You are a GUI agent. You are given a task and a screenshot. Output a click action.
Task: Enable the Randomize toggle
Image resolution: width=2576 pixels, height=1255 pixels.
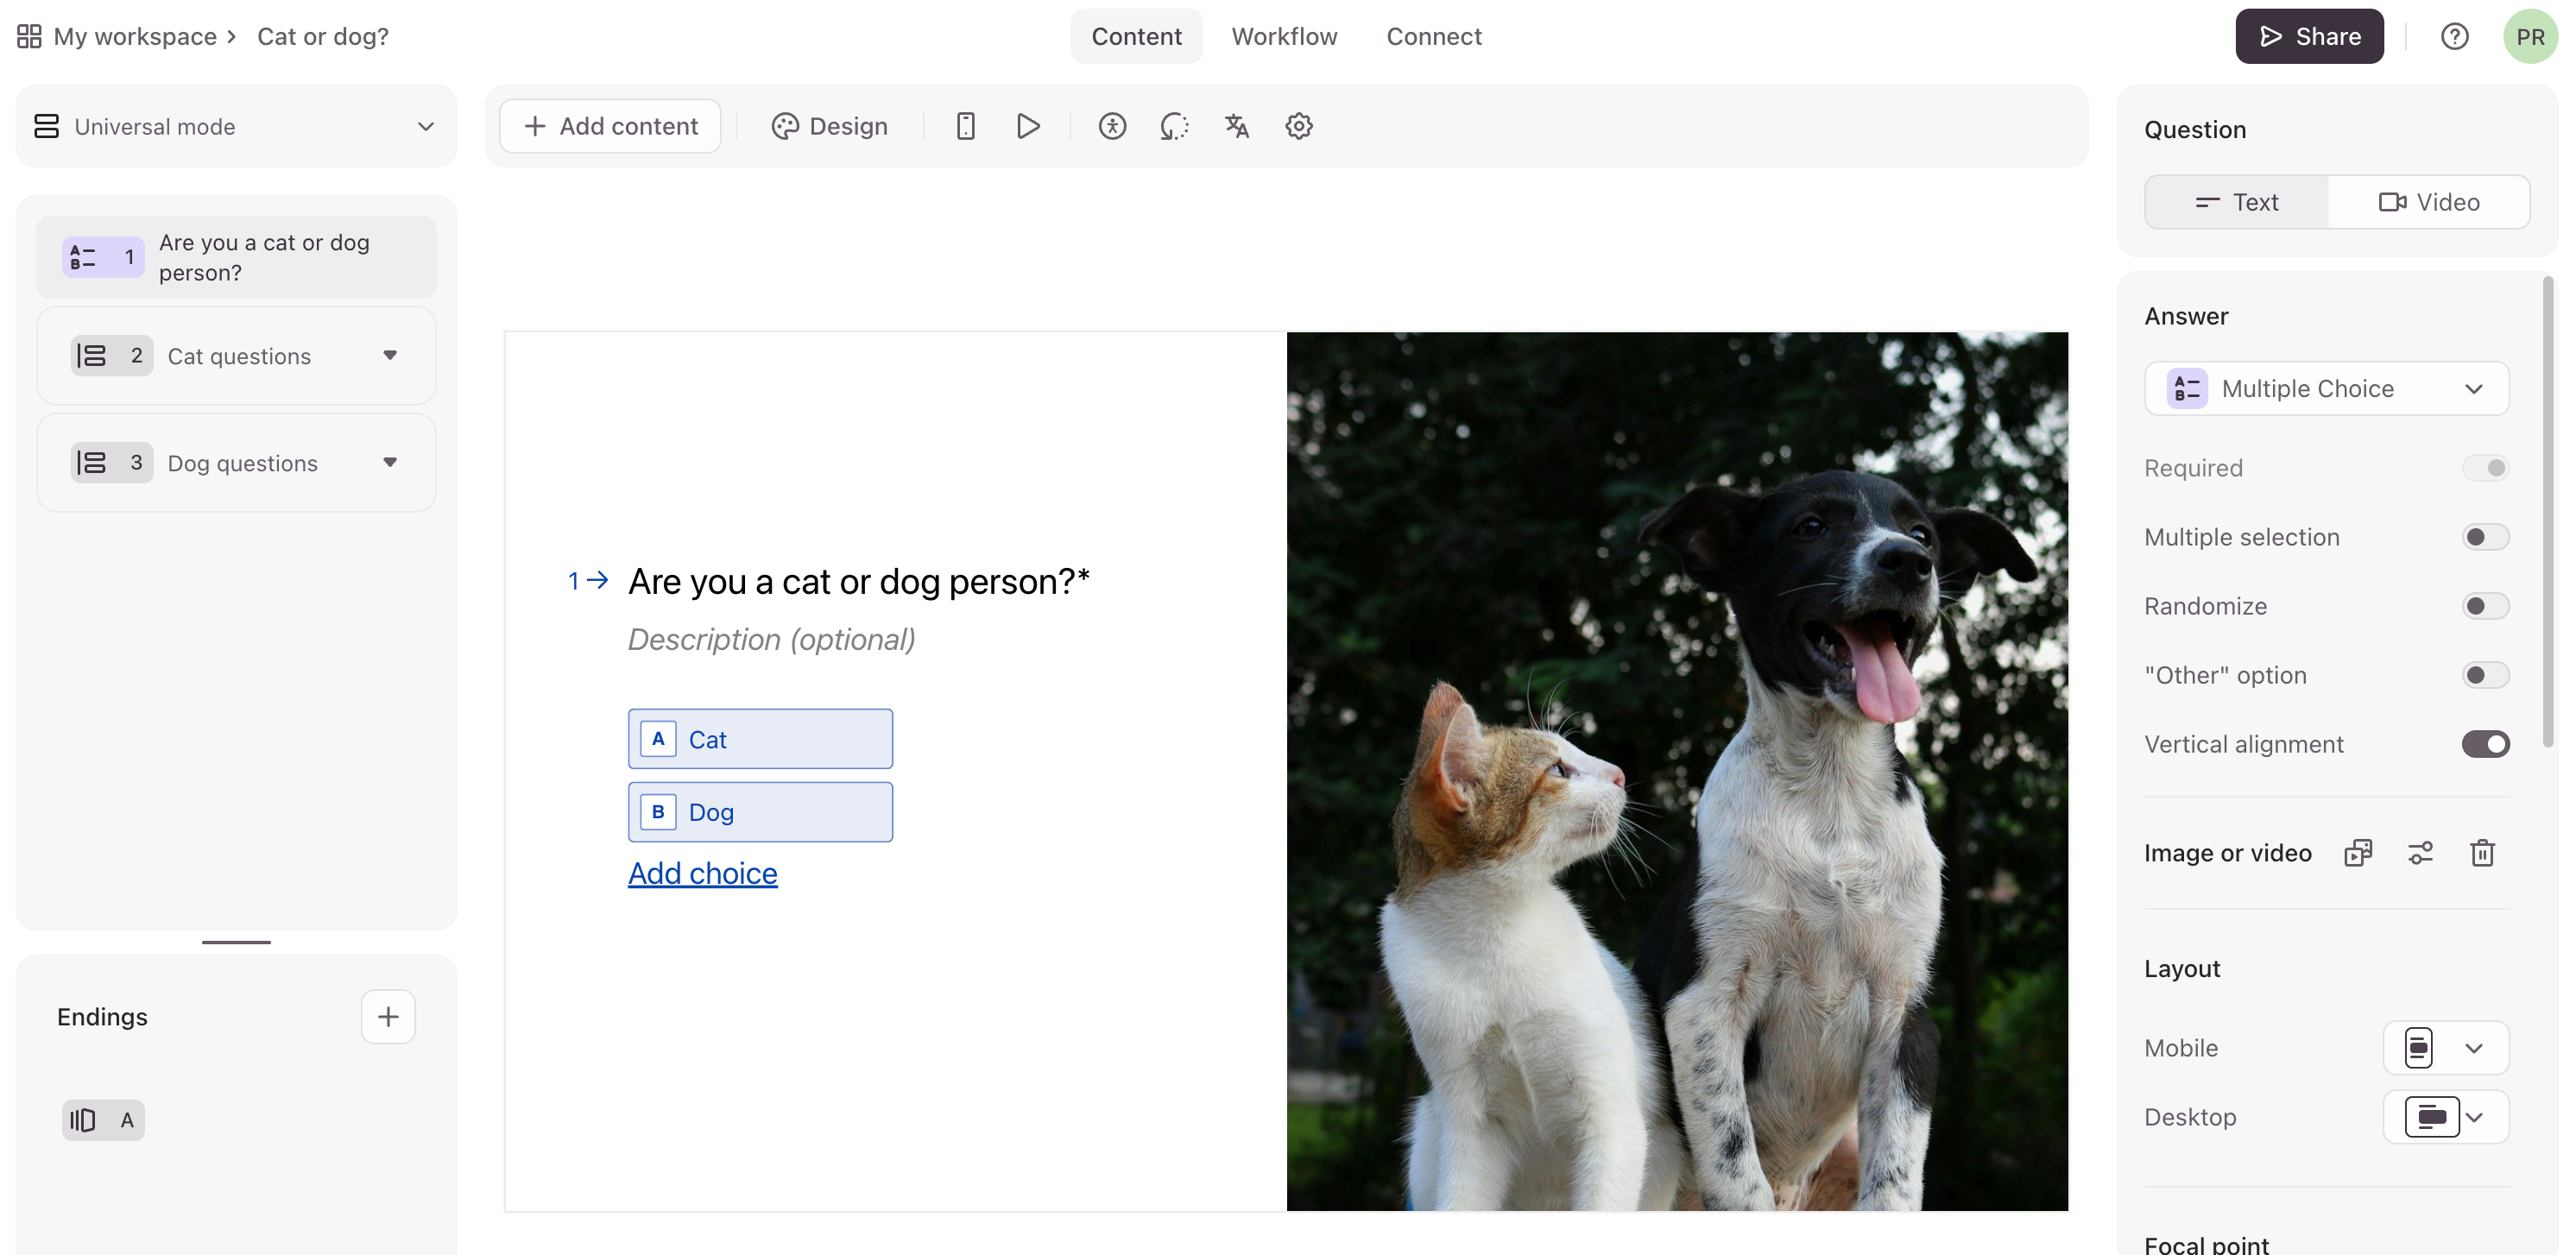click(x=2486, y=606)
